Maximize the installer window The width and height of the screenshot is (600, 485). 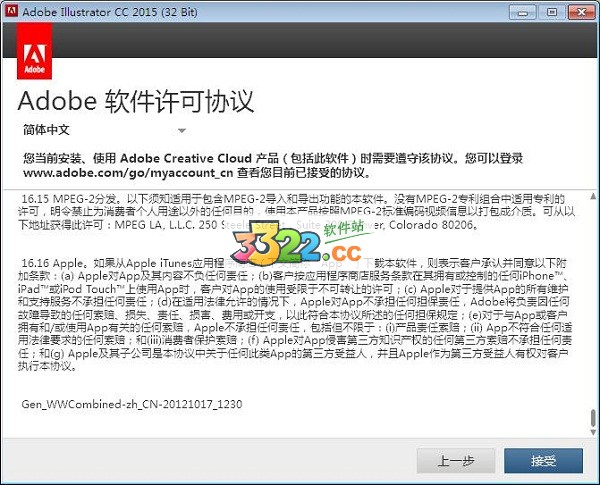551,12
